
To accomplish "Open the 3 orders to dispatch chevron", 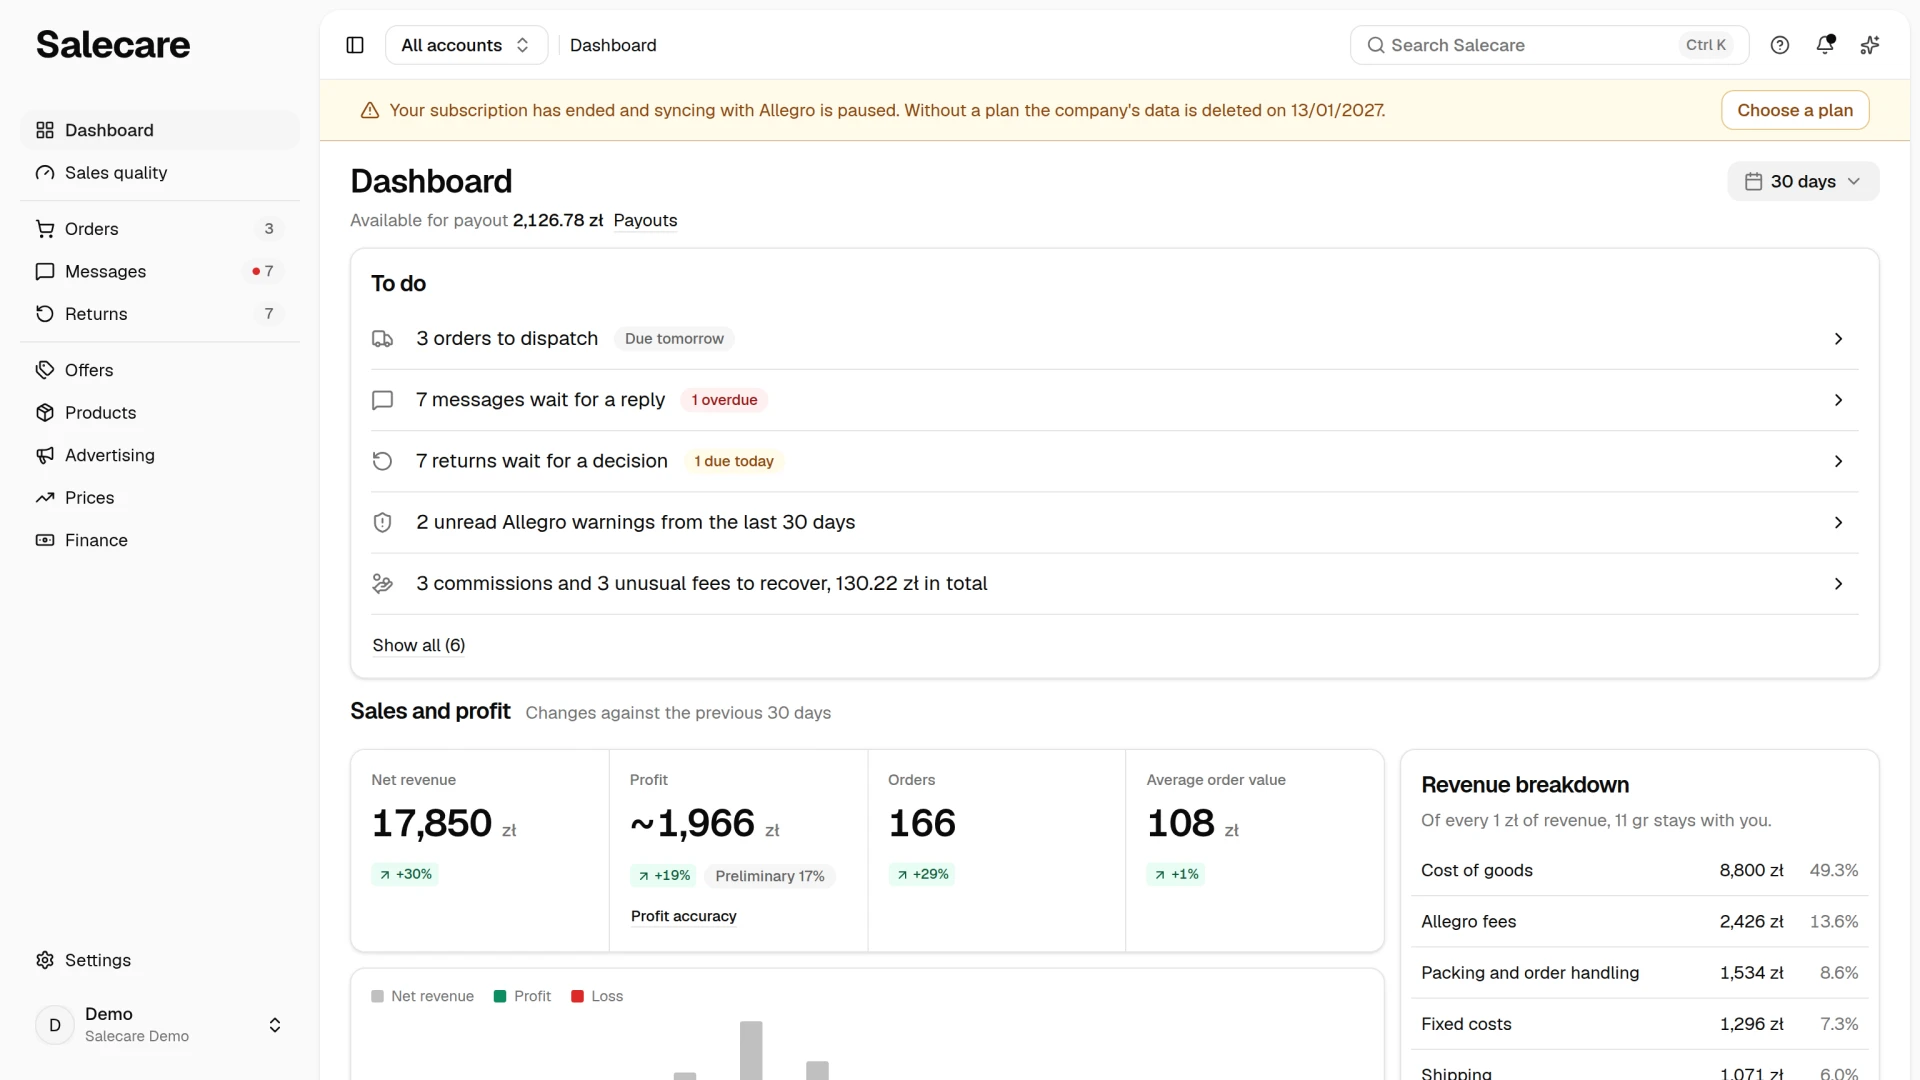I will coord(1838,339).
